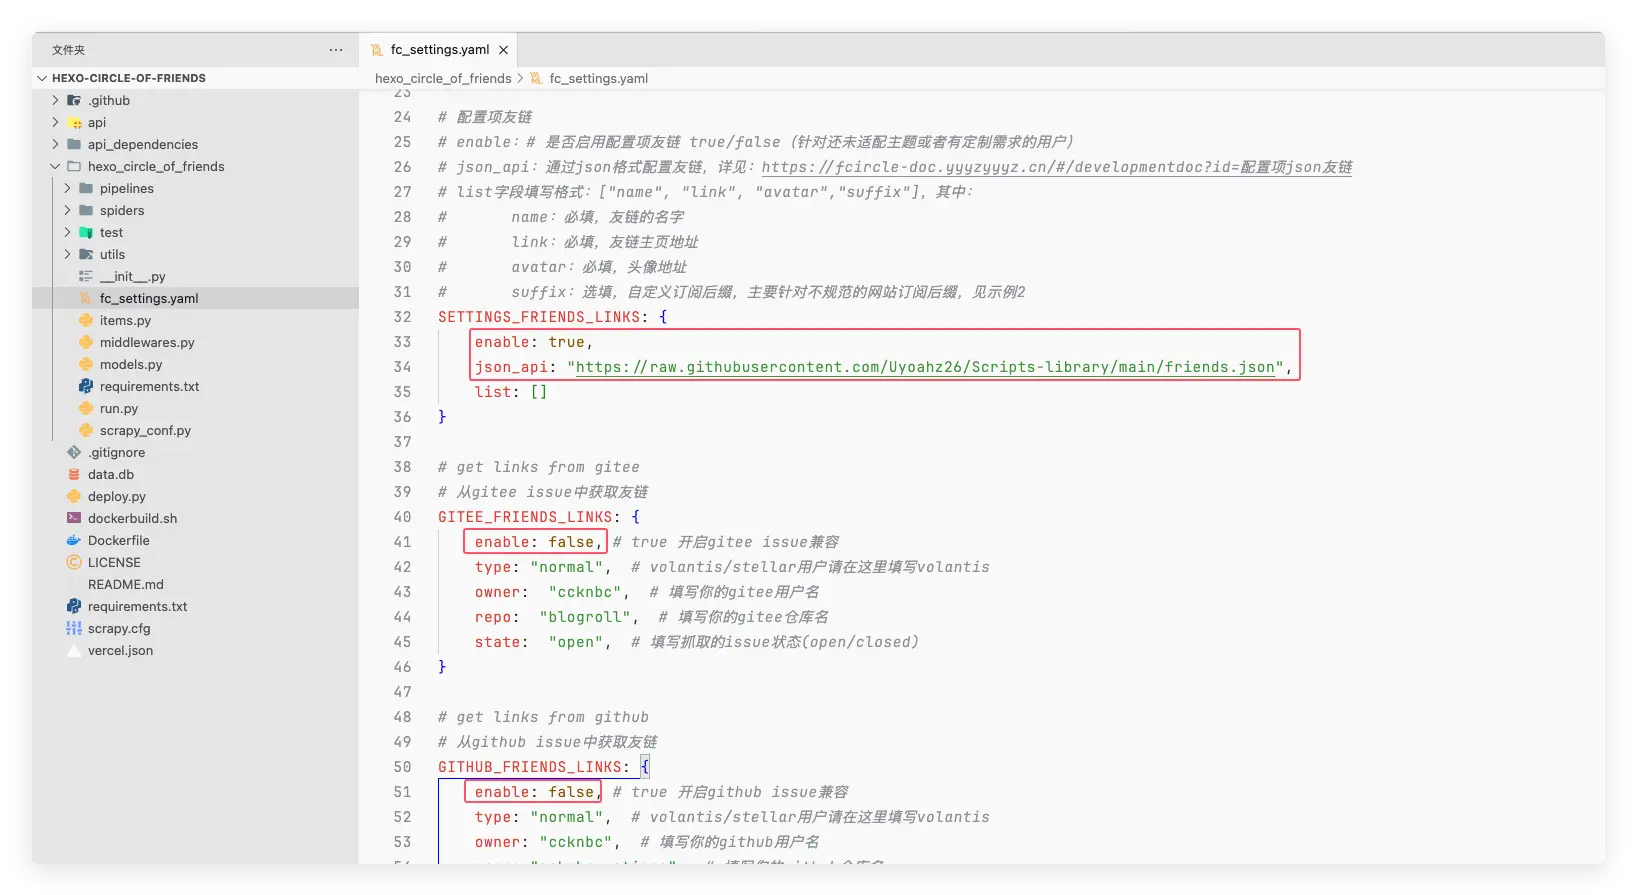Click hexo_circle_of_friends in the breadcrumb
Screen dimensions: 1636x895
coord(443,78)
